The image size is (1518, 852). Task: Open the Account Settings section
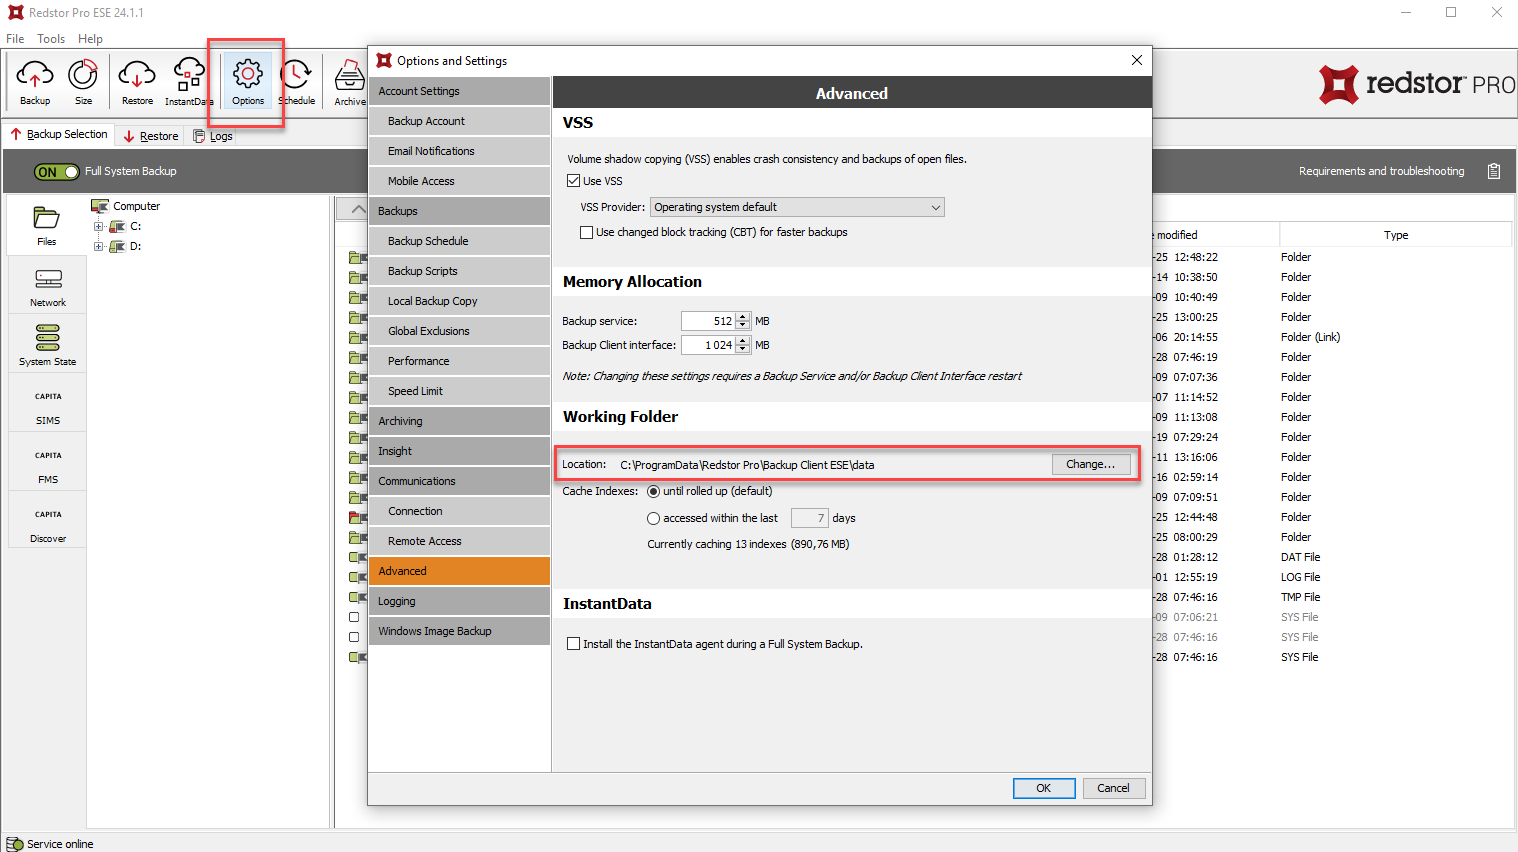coord(459,91)
